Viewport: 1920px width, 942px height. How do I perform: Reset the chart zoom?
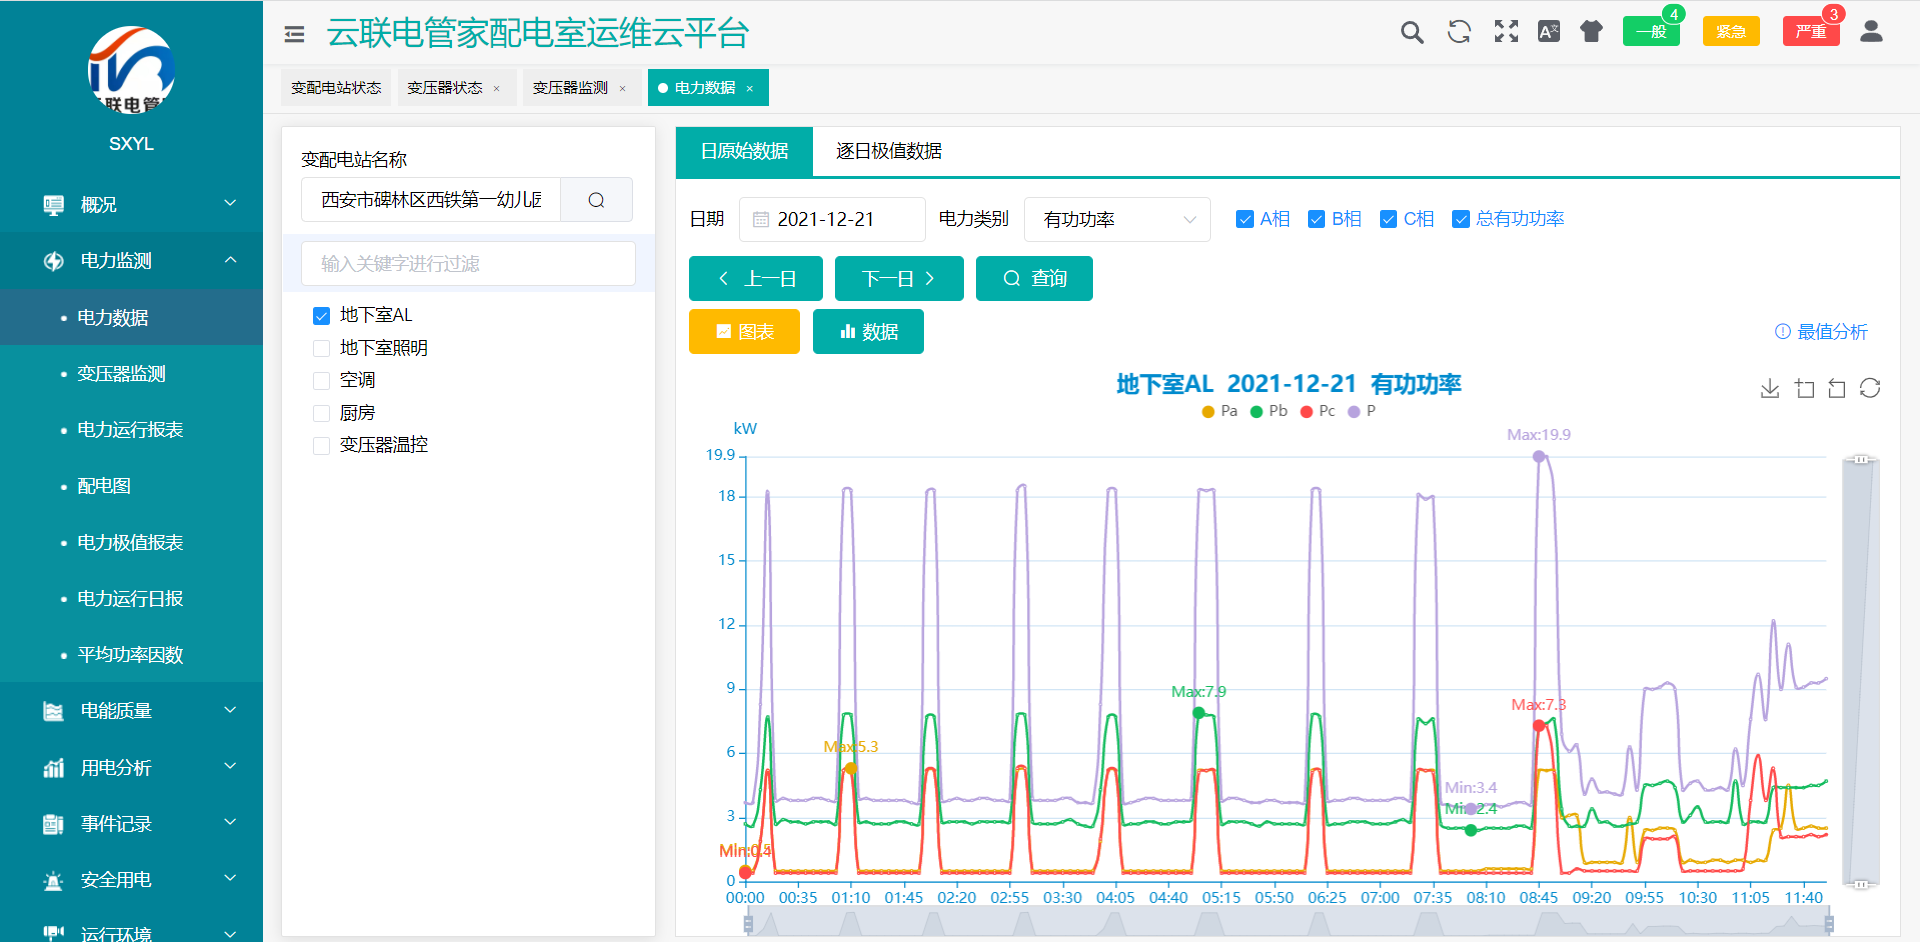coord(1837,388)
